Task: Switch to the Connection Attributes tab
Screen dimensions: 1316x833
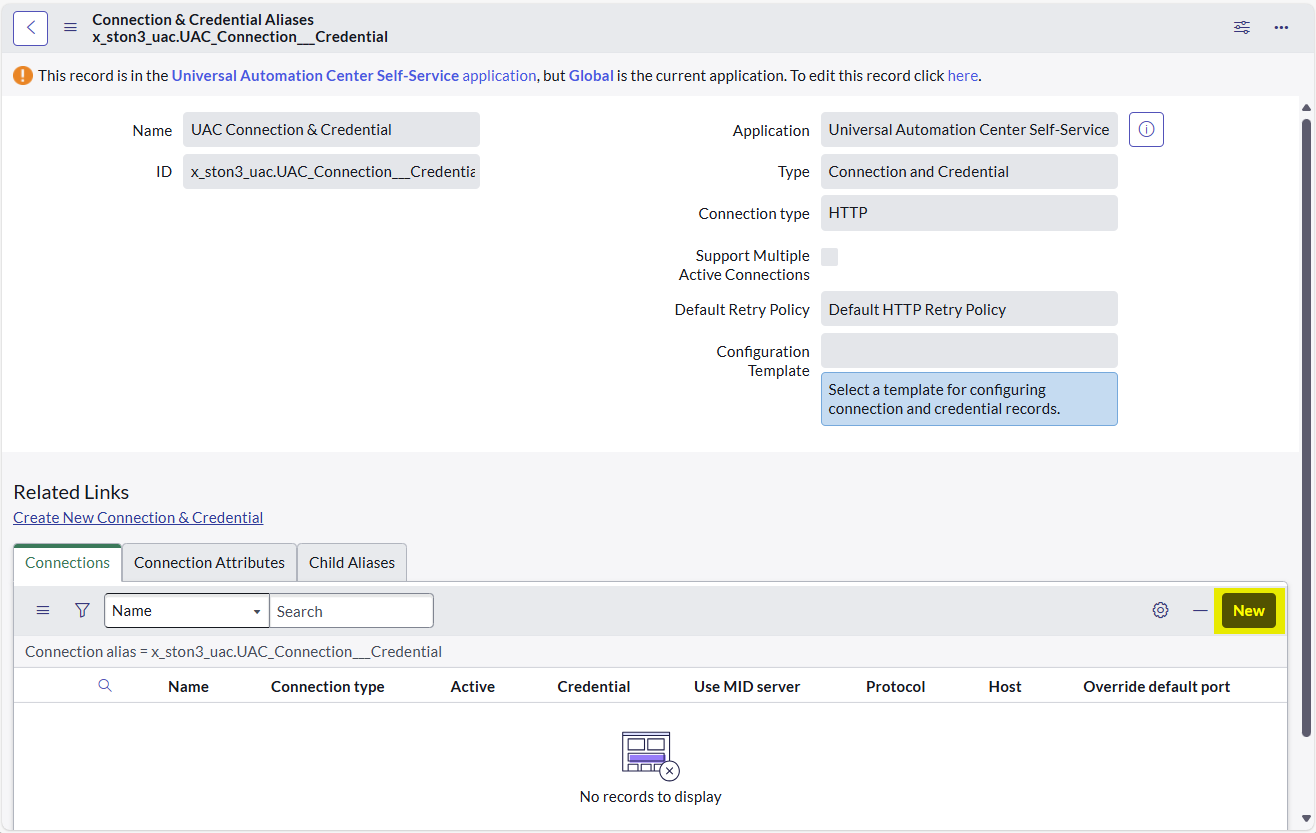Action: (x=209, y=563)
